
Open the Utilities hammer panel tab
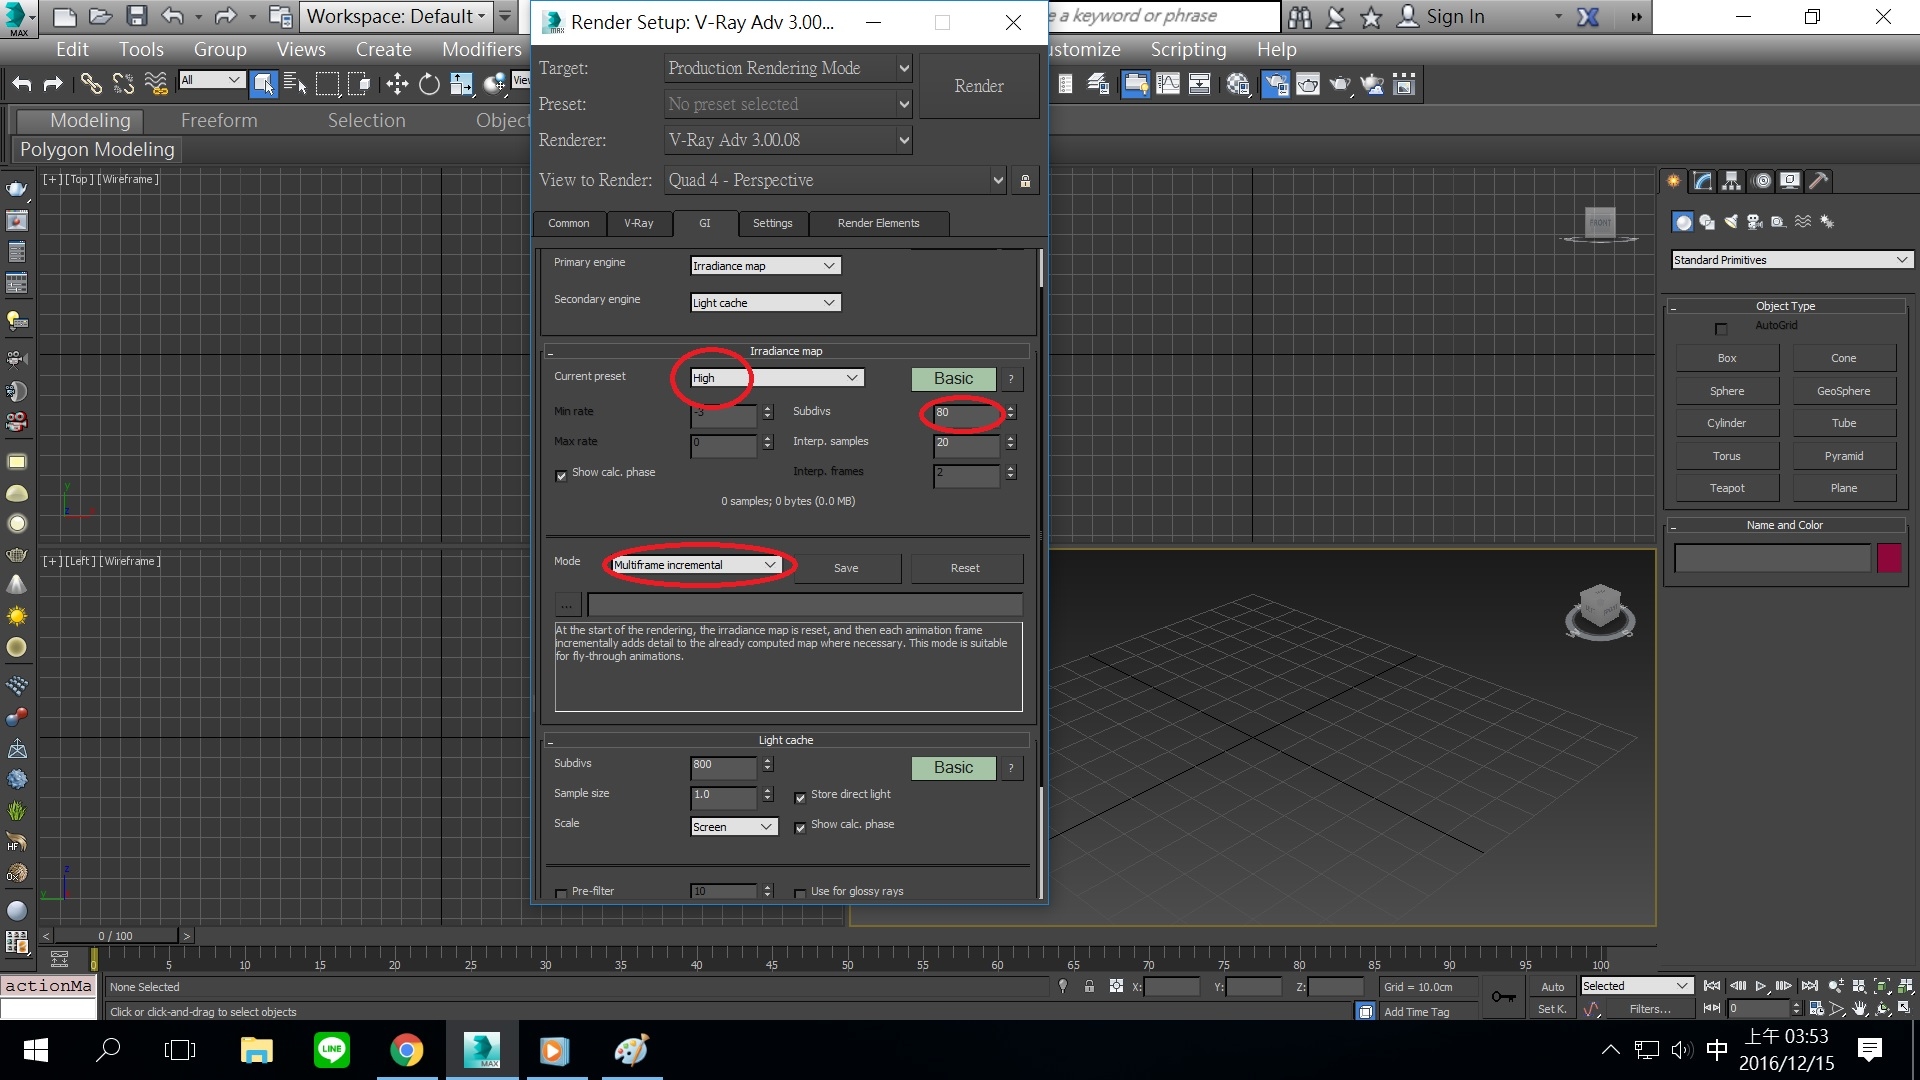[x=1819, y=181]
